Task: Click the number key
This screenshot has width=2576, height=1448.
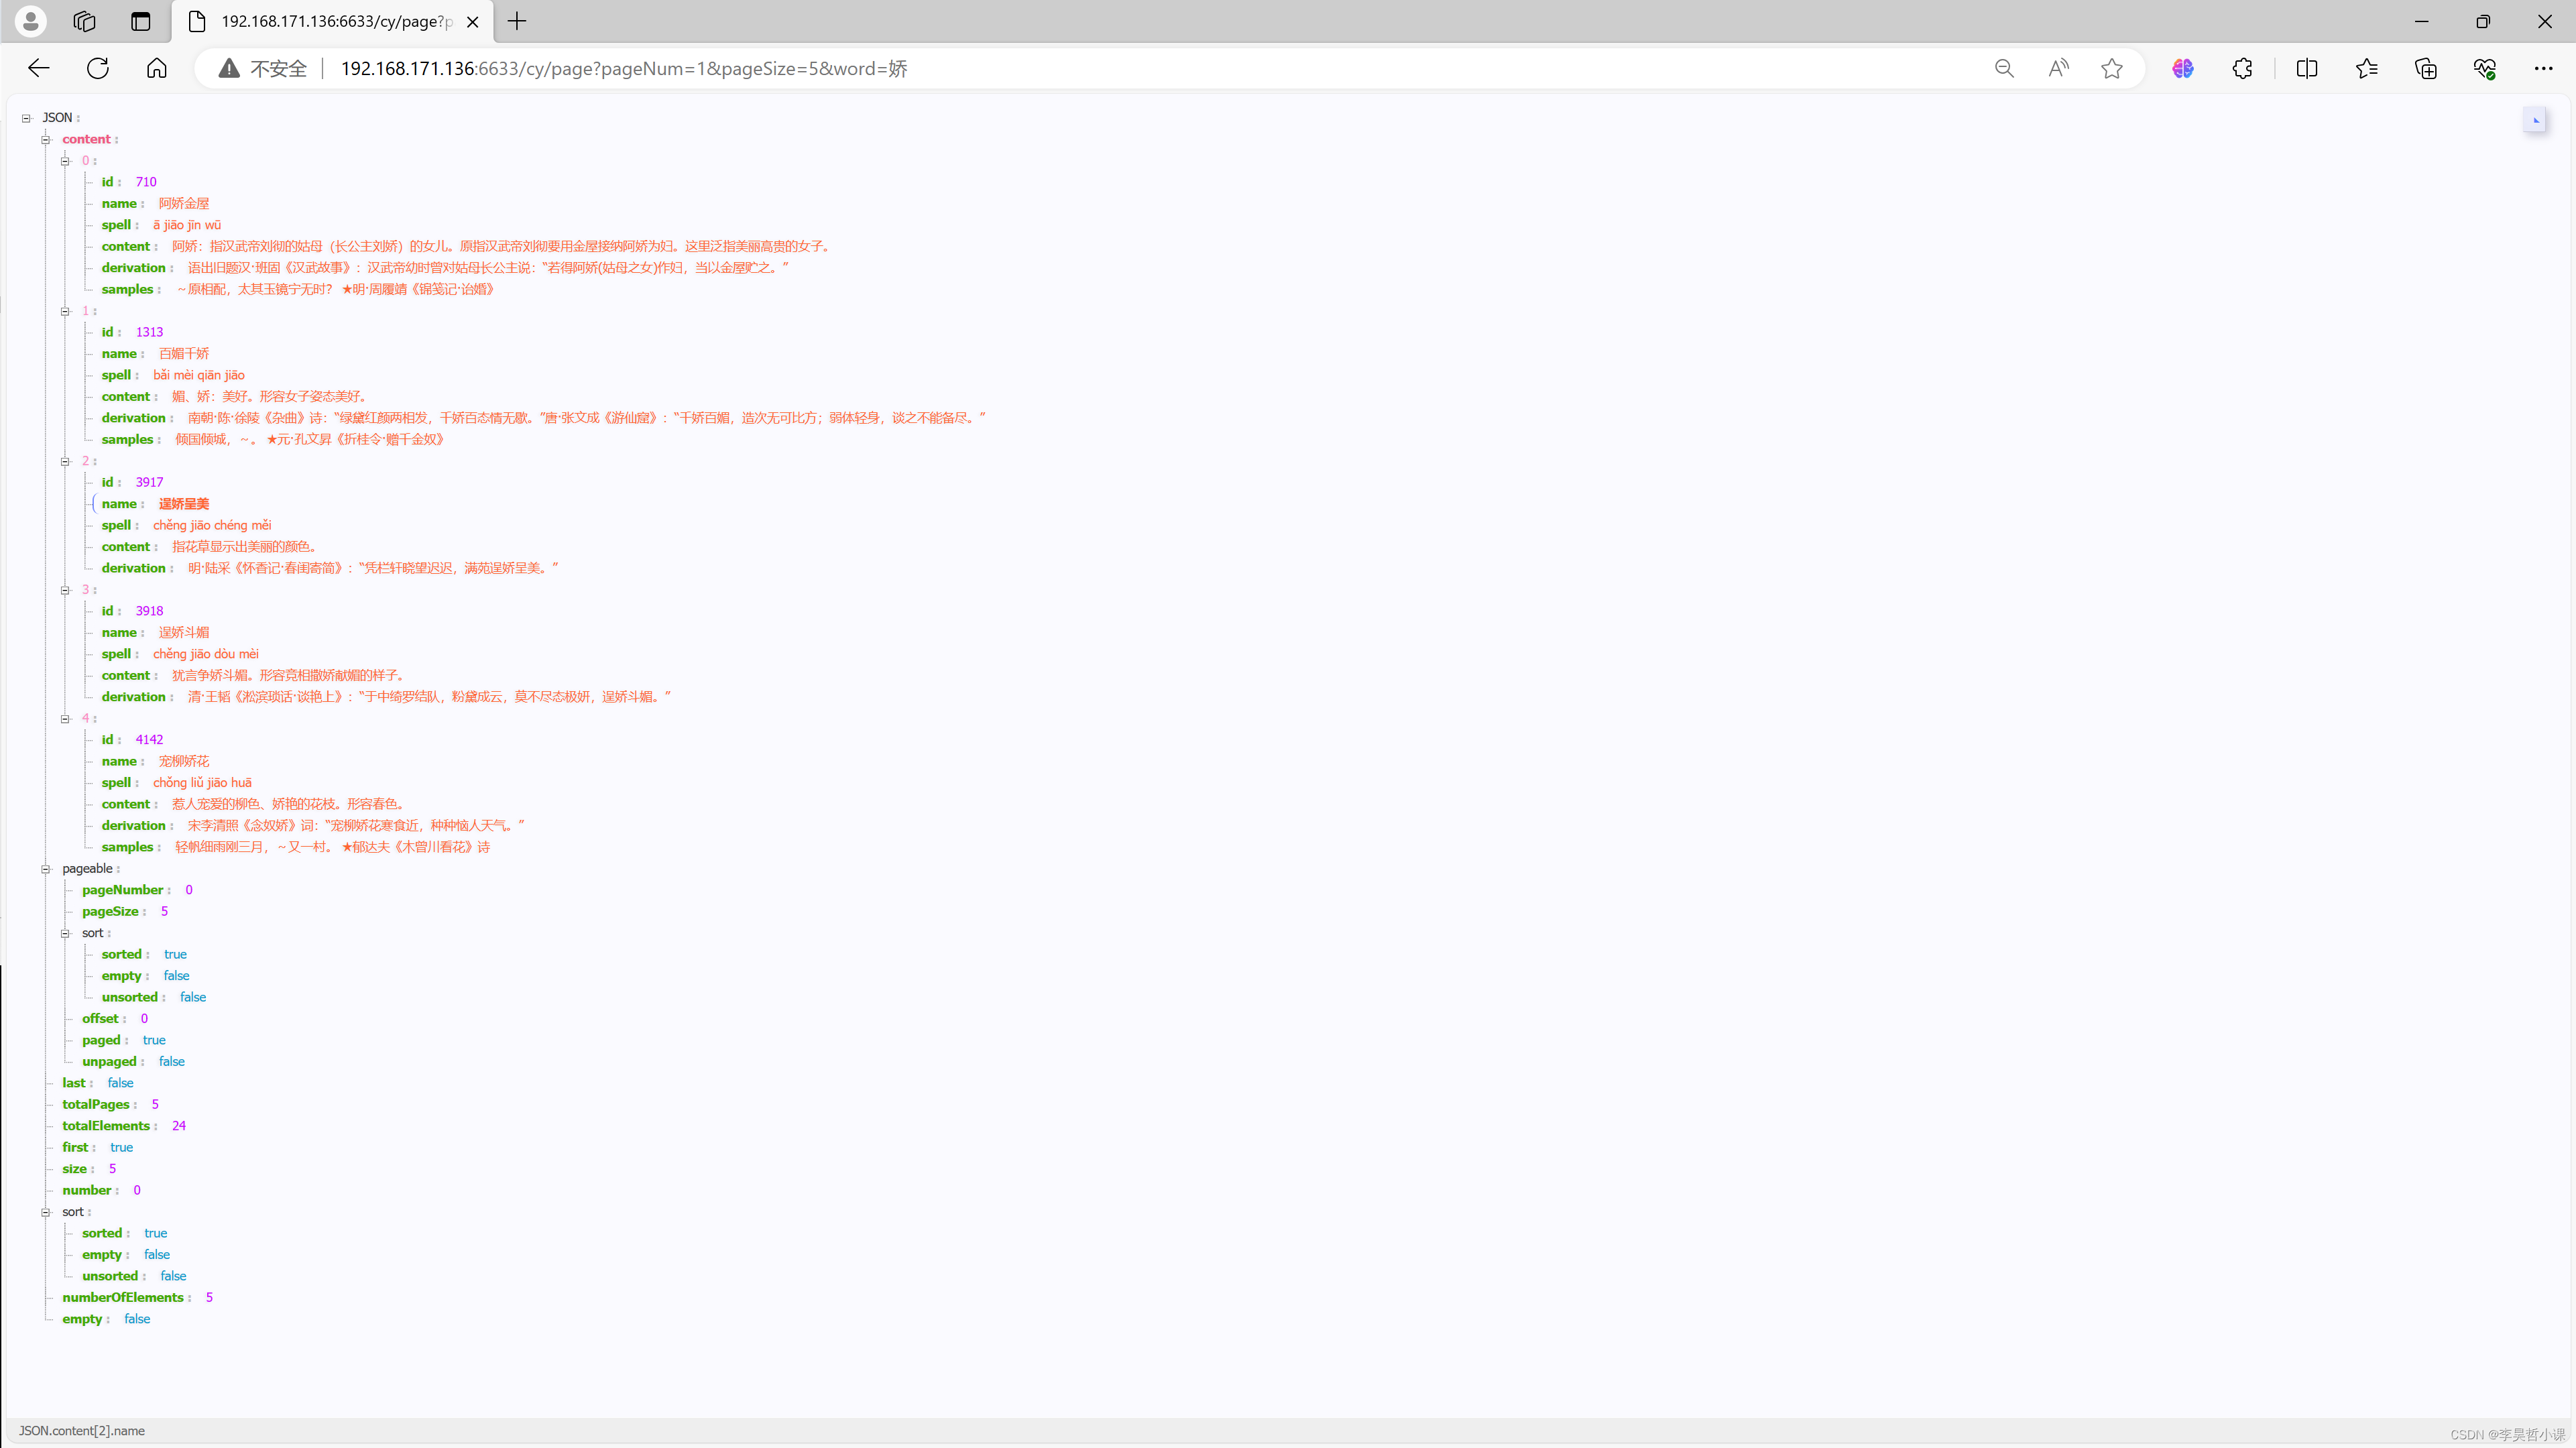Action: (x=87, y=1191)
